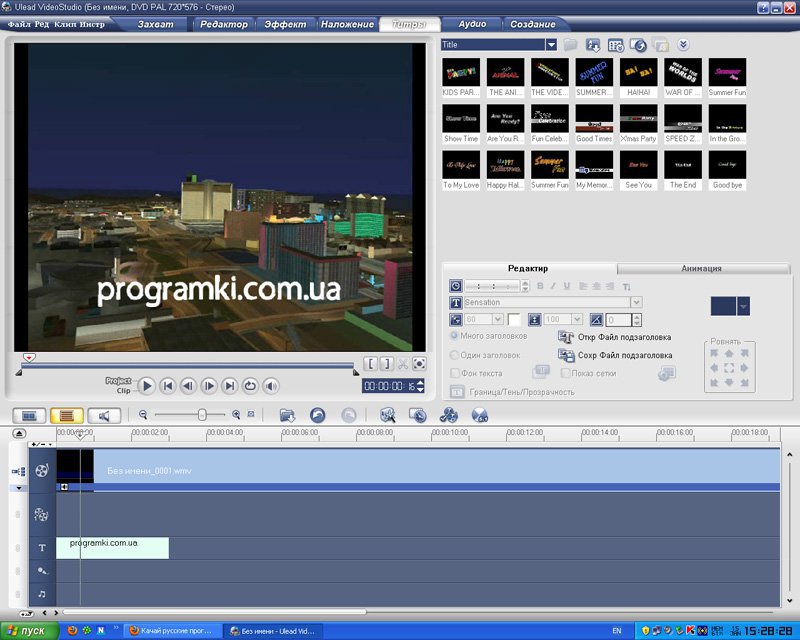Select the WAR OF... title thumbnail
This screenshot has width=800, height=640.
(683, 77)
